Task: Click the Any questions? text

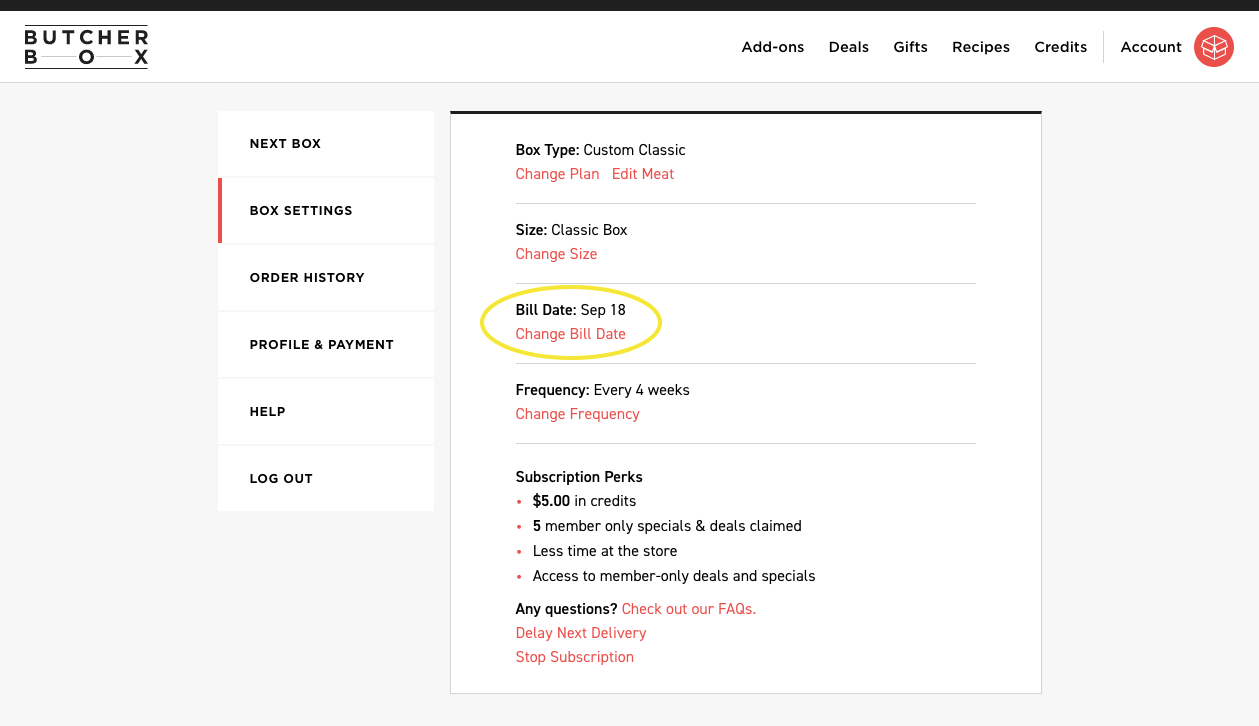Action: point(566,609)
